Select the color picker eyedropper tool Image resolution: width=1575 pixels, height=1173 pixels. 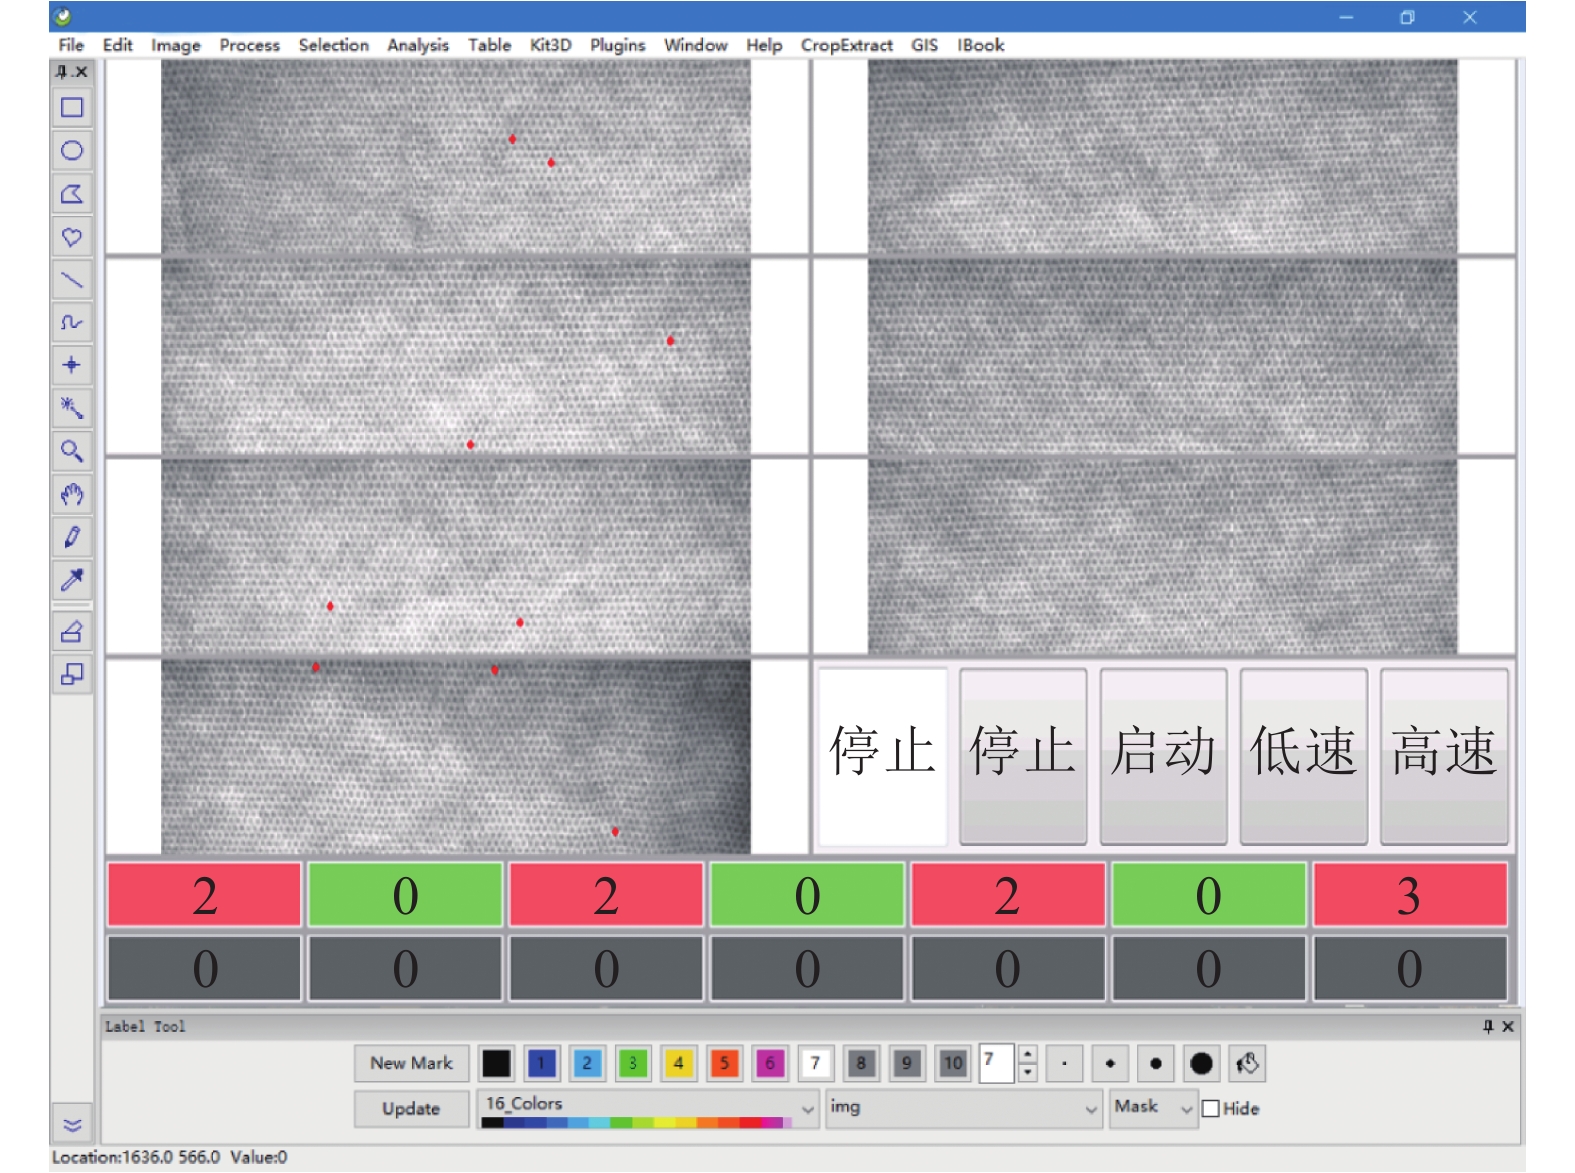72,580
